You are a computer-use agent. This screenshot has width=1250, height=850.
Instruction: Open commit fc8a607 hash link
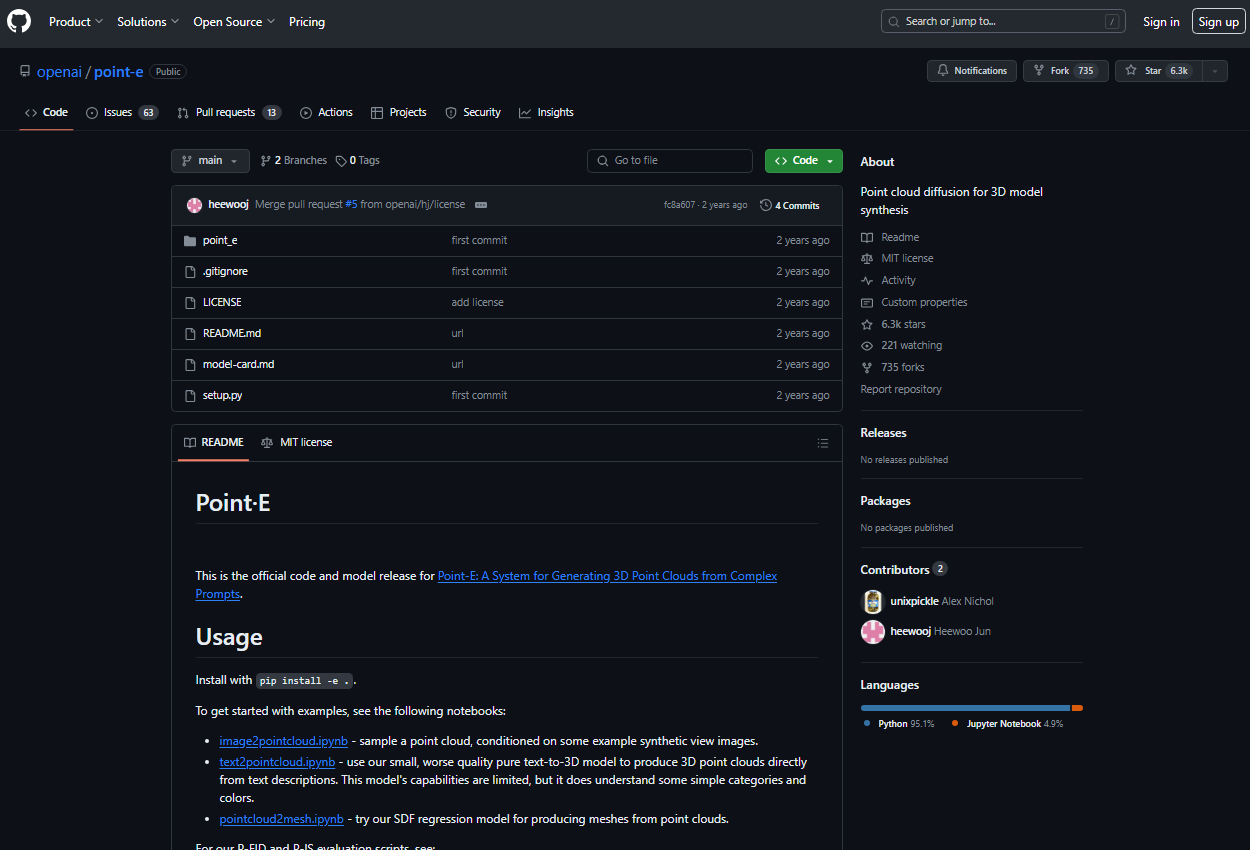(x=680, y=205)
